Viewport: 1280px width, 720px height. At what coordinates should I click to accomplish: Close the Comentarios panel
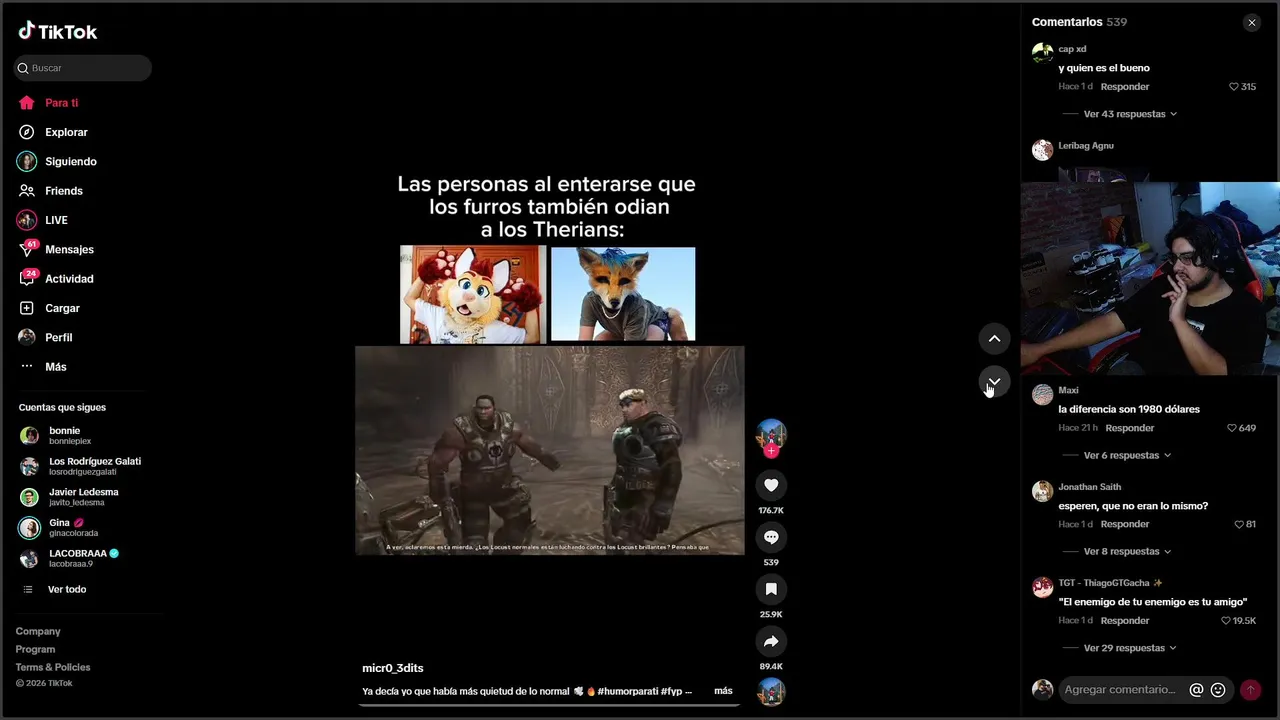pos(1251,22)
